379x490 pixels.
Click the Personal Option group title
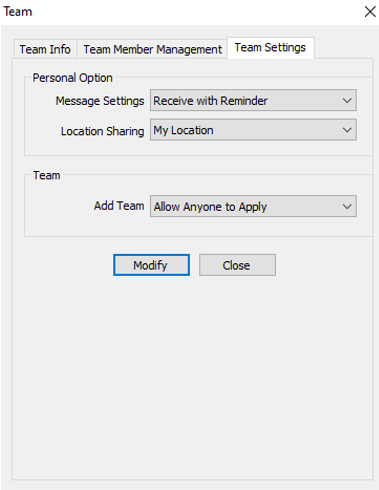[x=72, y=78]
